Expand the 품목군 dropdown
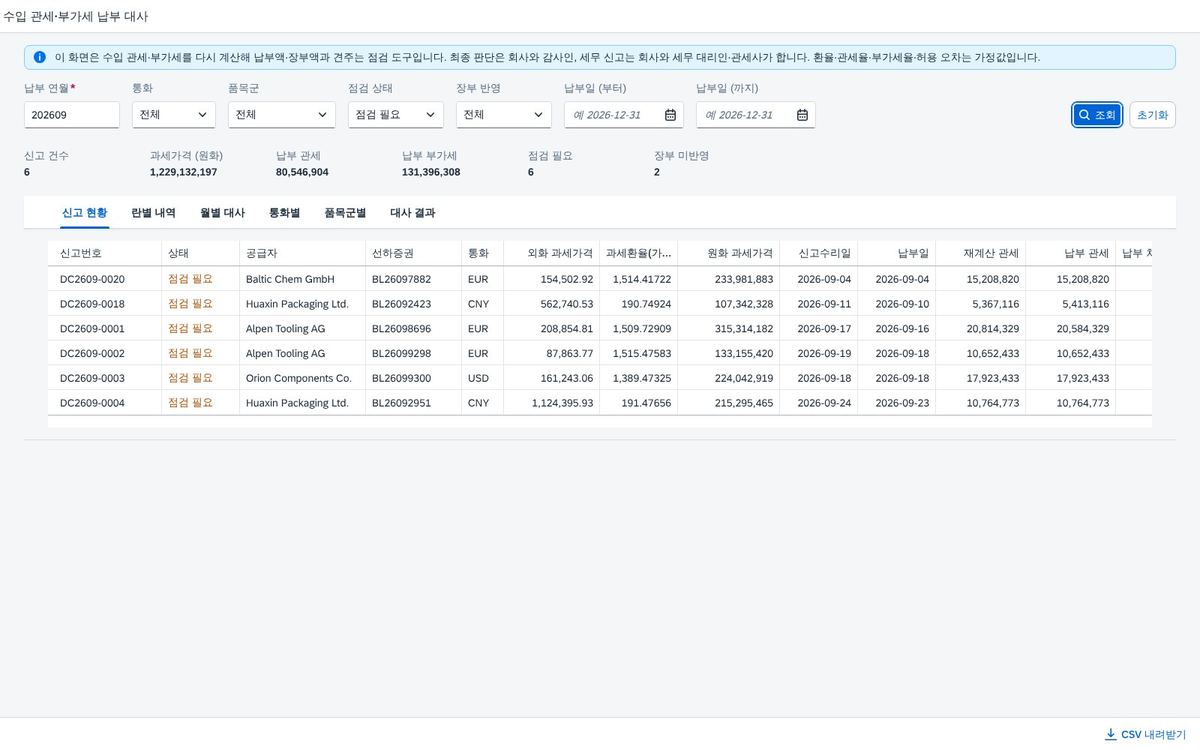The width and height of the screenshot is (1200, 750). (282, 115)
